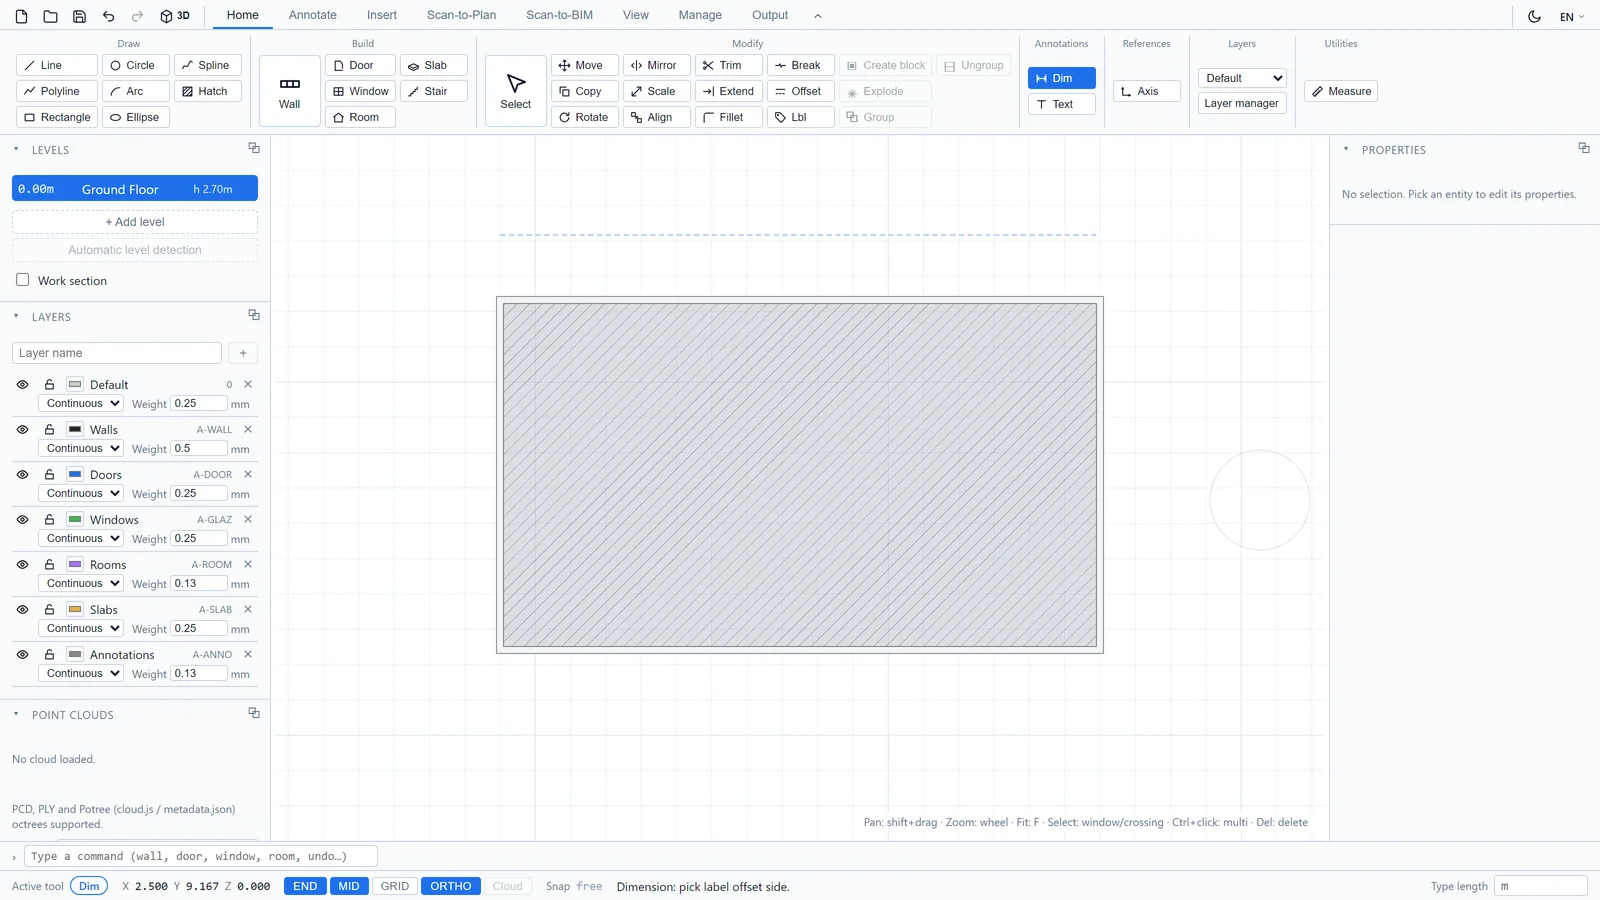
Task: Collapse the Layers panel
Action: pyautogui.click(x=16, y=316)
